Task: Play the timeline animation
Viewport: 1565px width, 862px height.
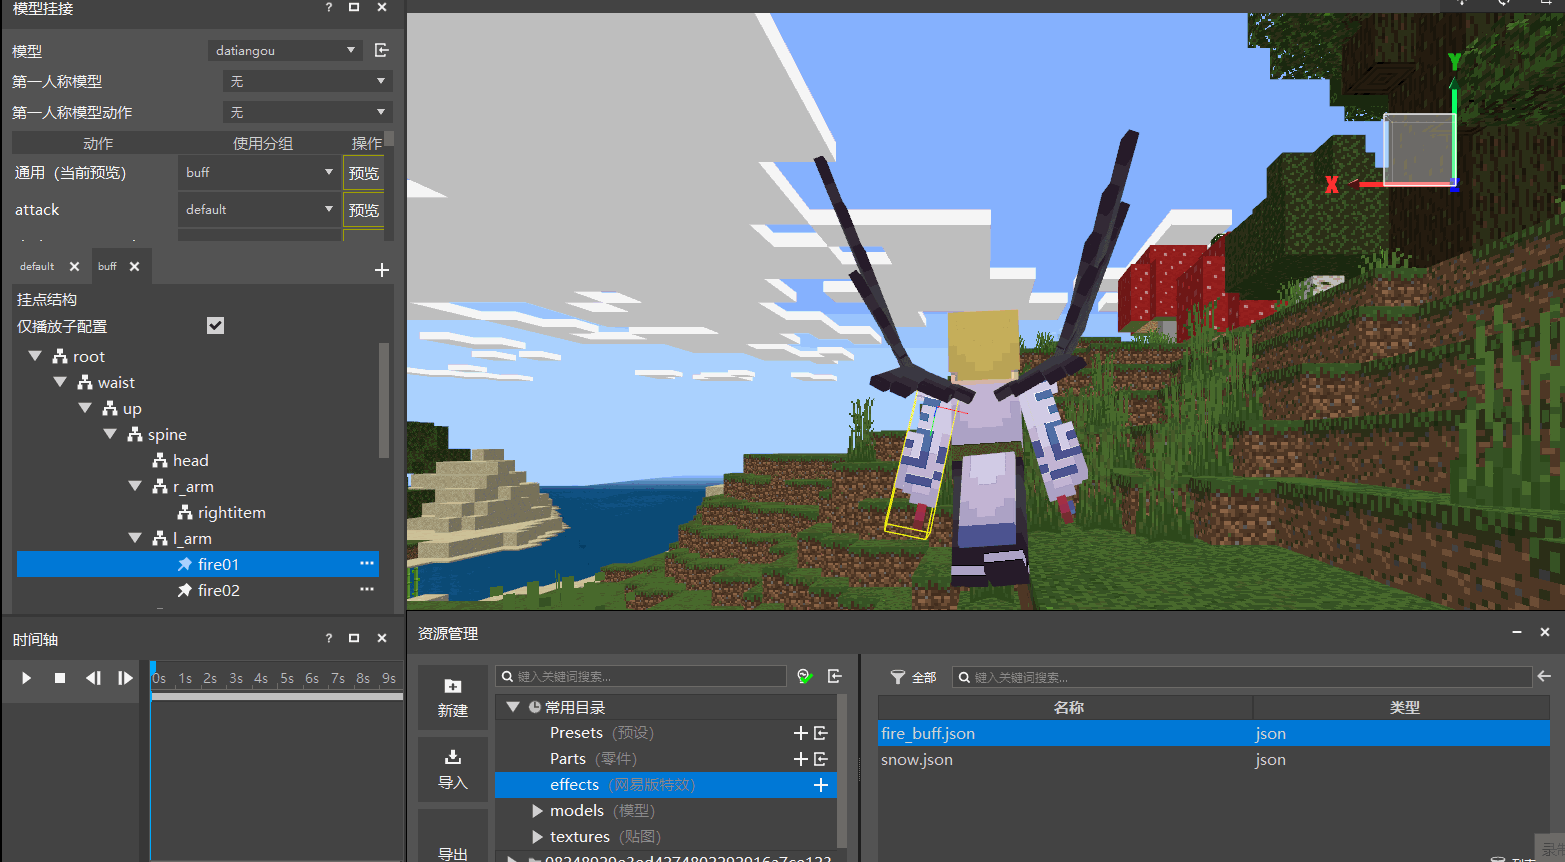Action: click(x=26, y=678)
